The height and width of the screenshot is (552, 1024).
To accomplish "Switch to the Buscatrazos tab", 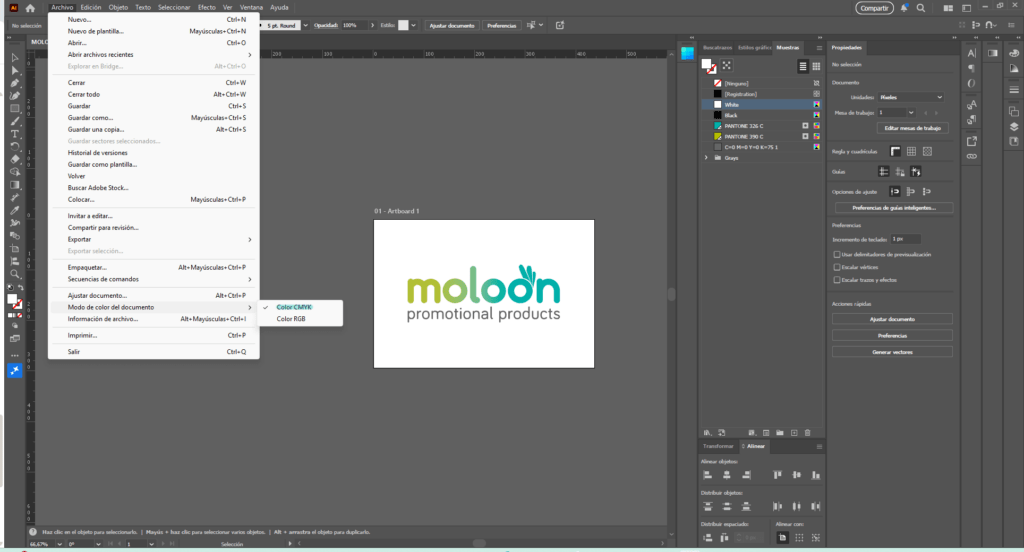I will point(717,48).
